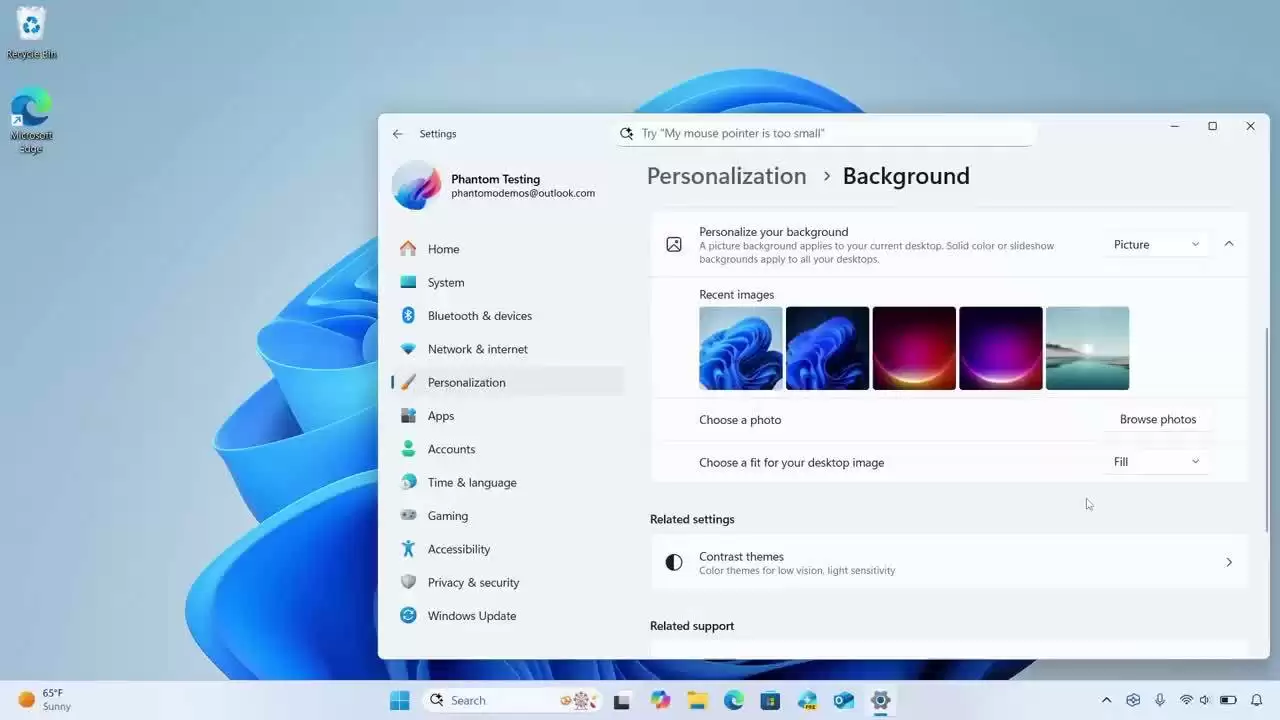Go back using the Settings back arrow
The width and height of the screenshot is (1280, 720).
coord(398,133)
